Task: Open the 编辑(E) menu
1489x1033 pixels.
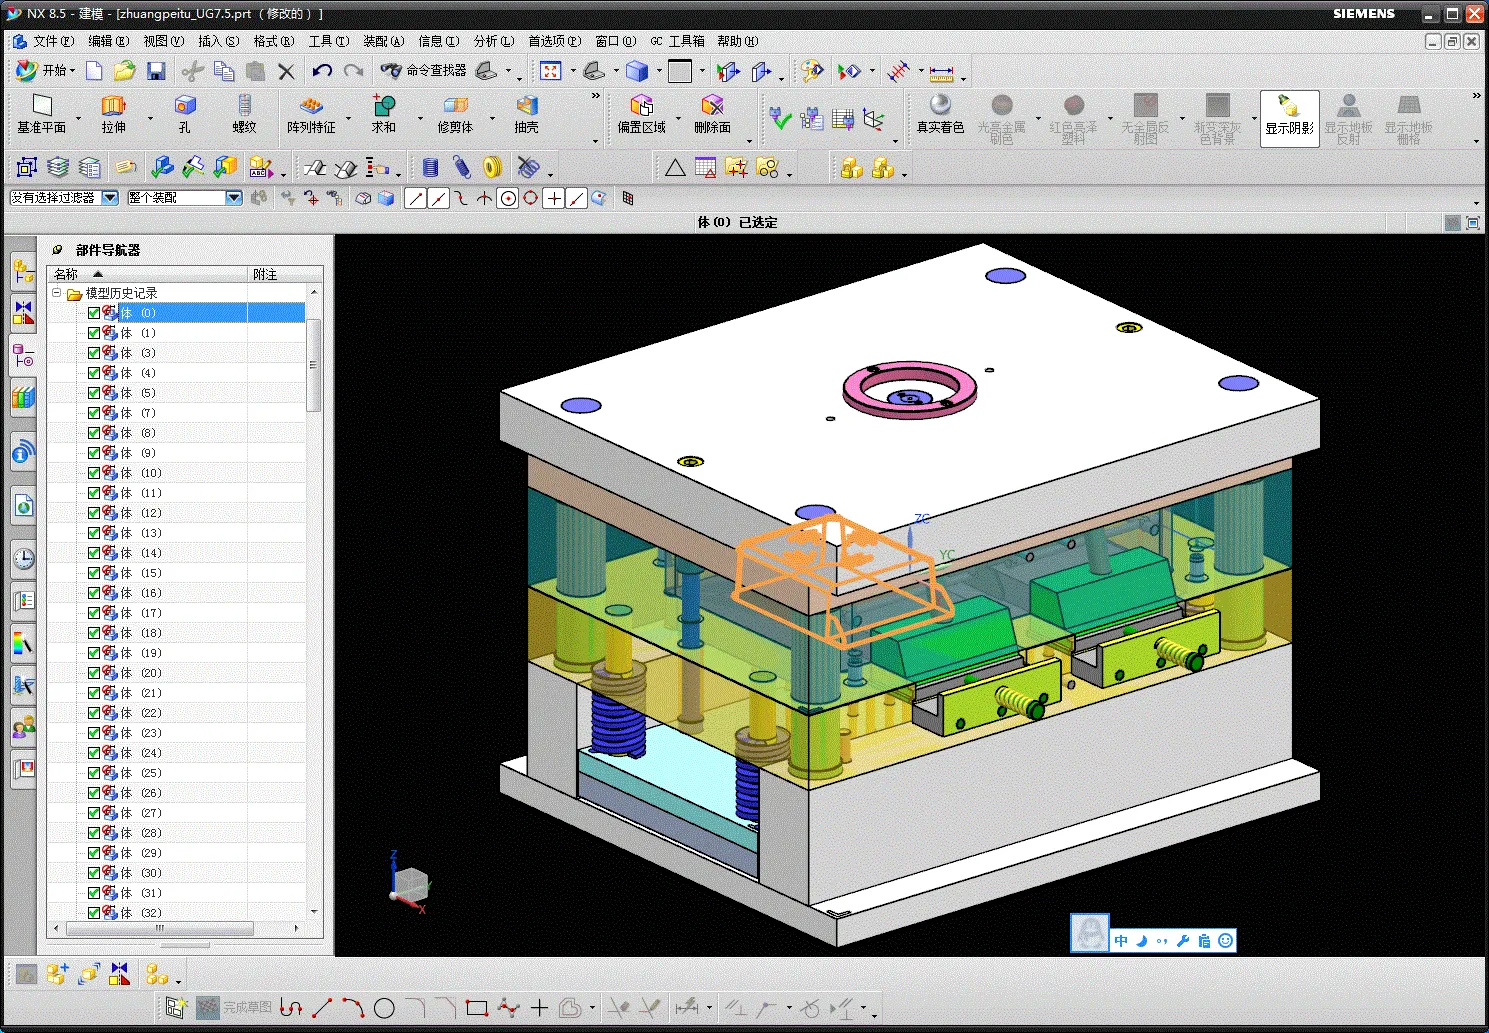Action: point(108,41)
